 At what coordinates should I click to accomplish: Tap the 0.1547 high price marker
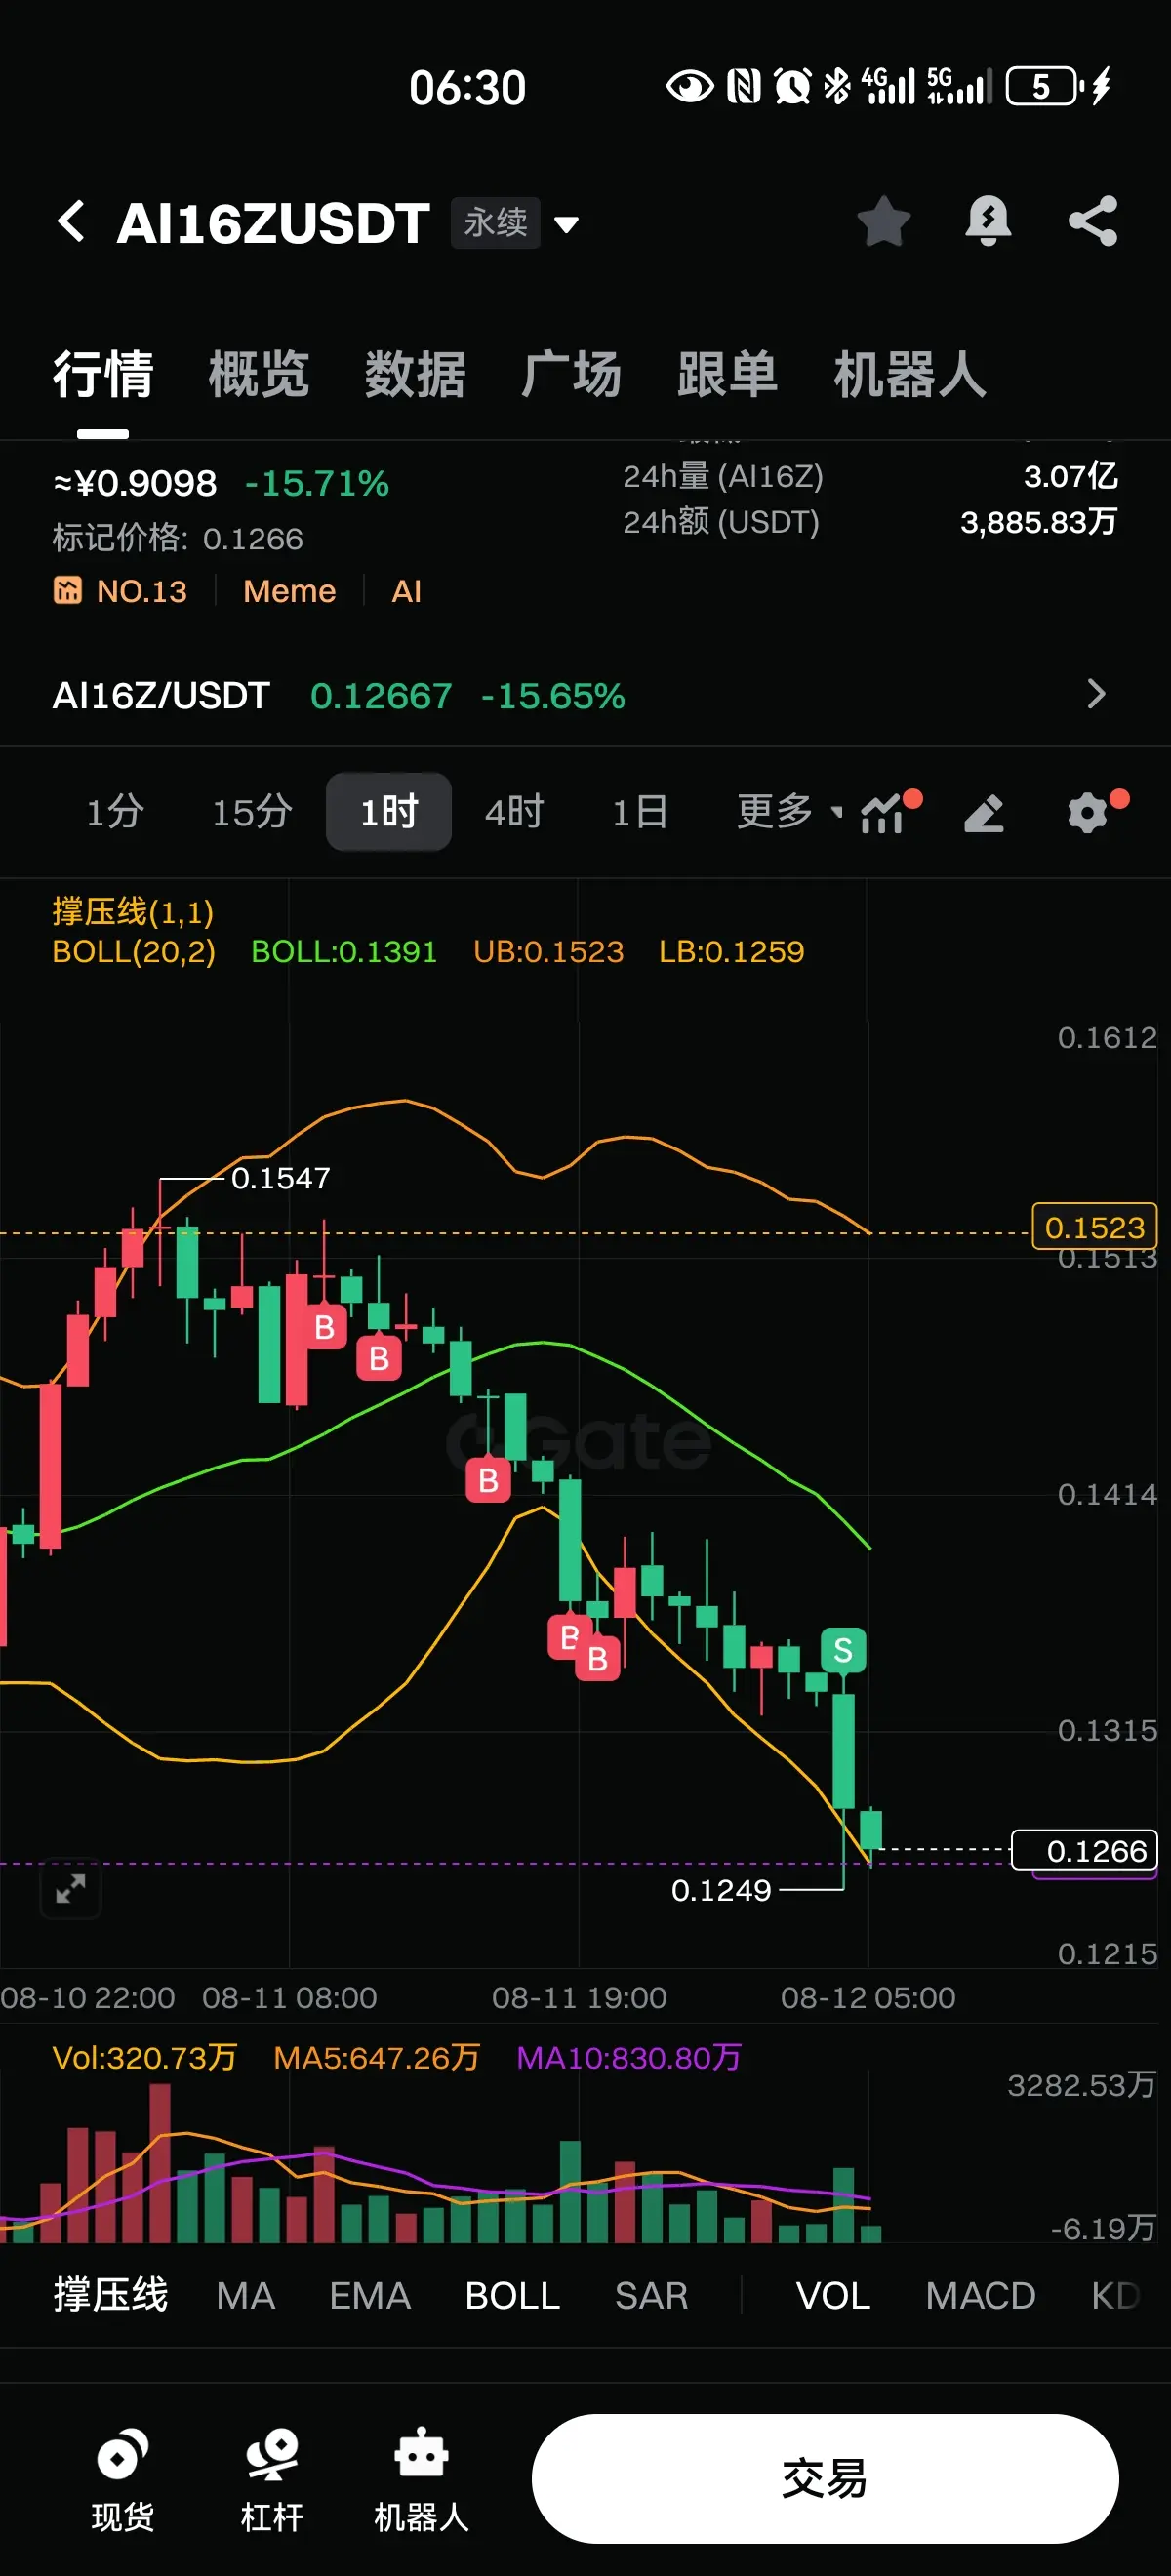[281, 1178]
